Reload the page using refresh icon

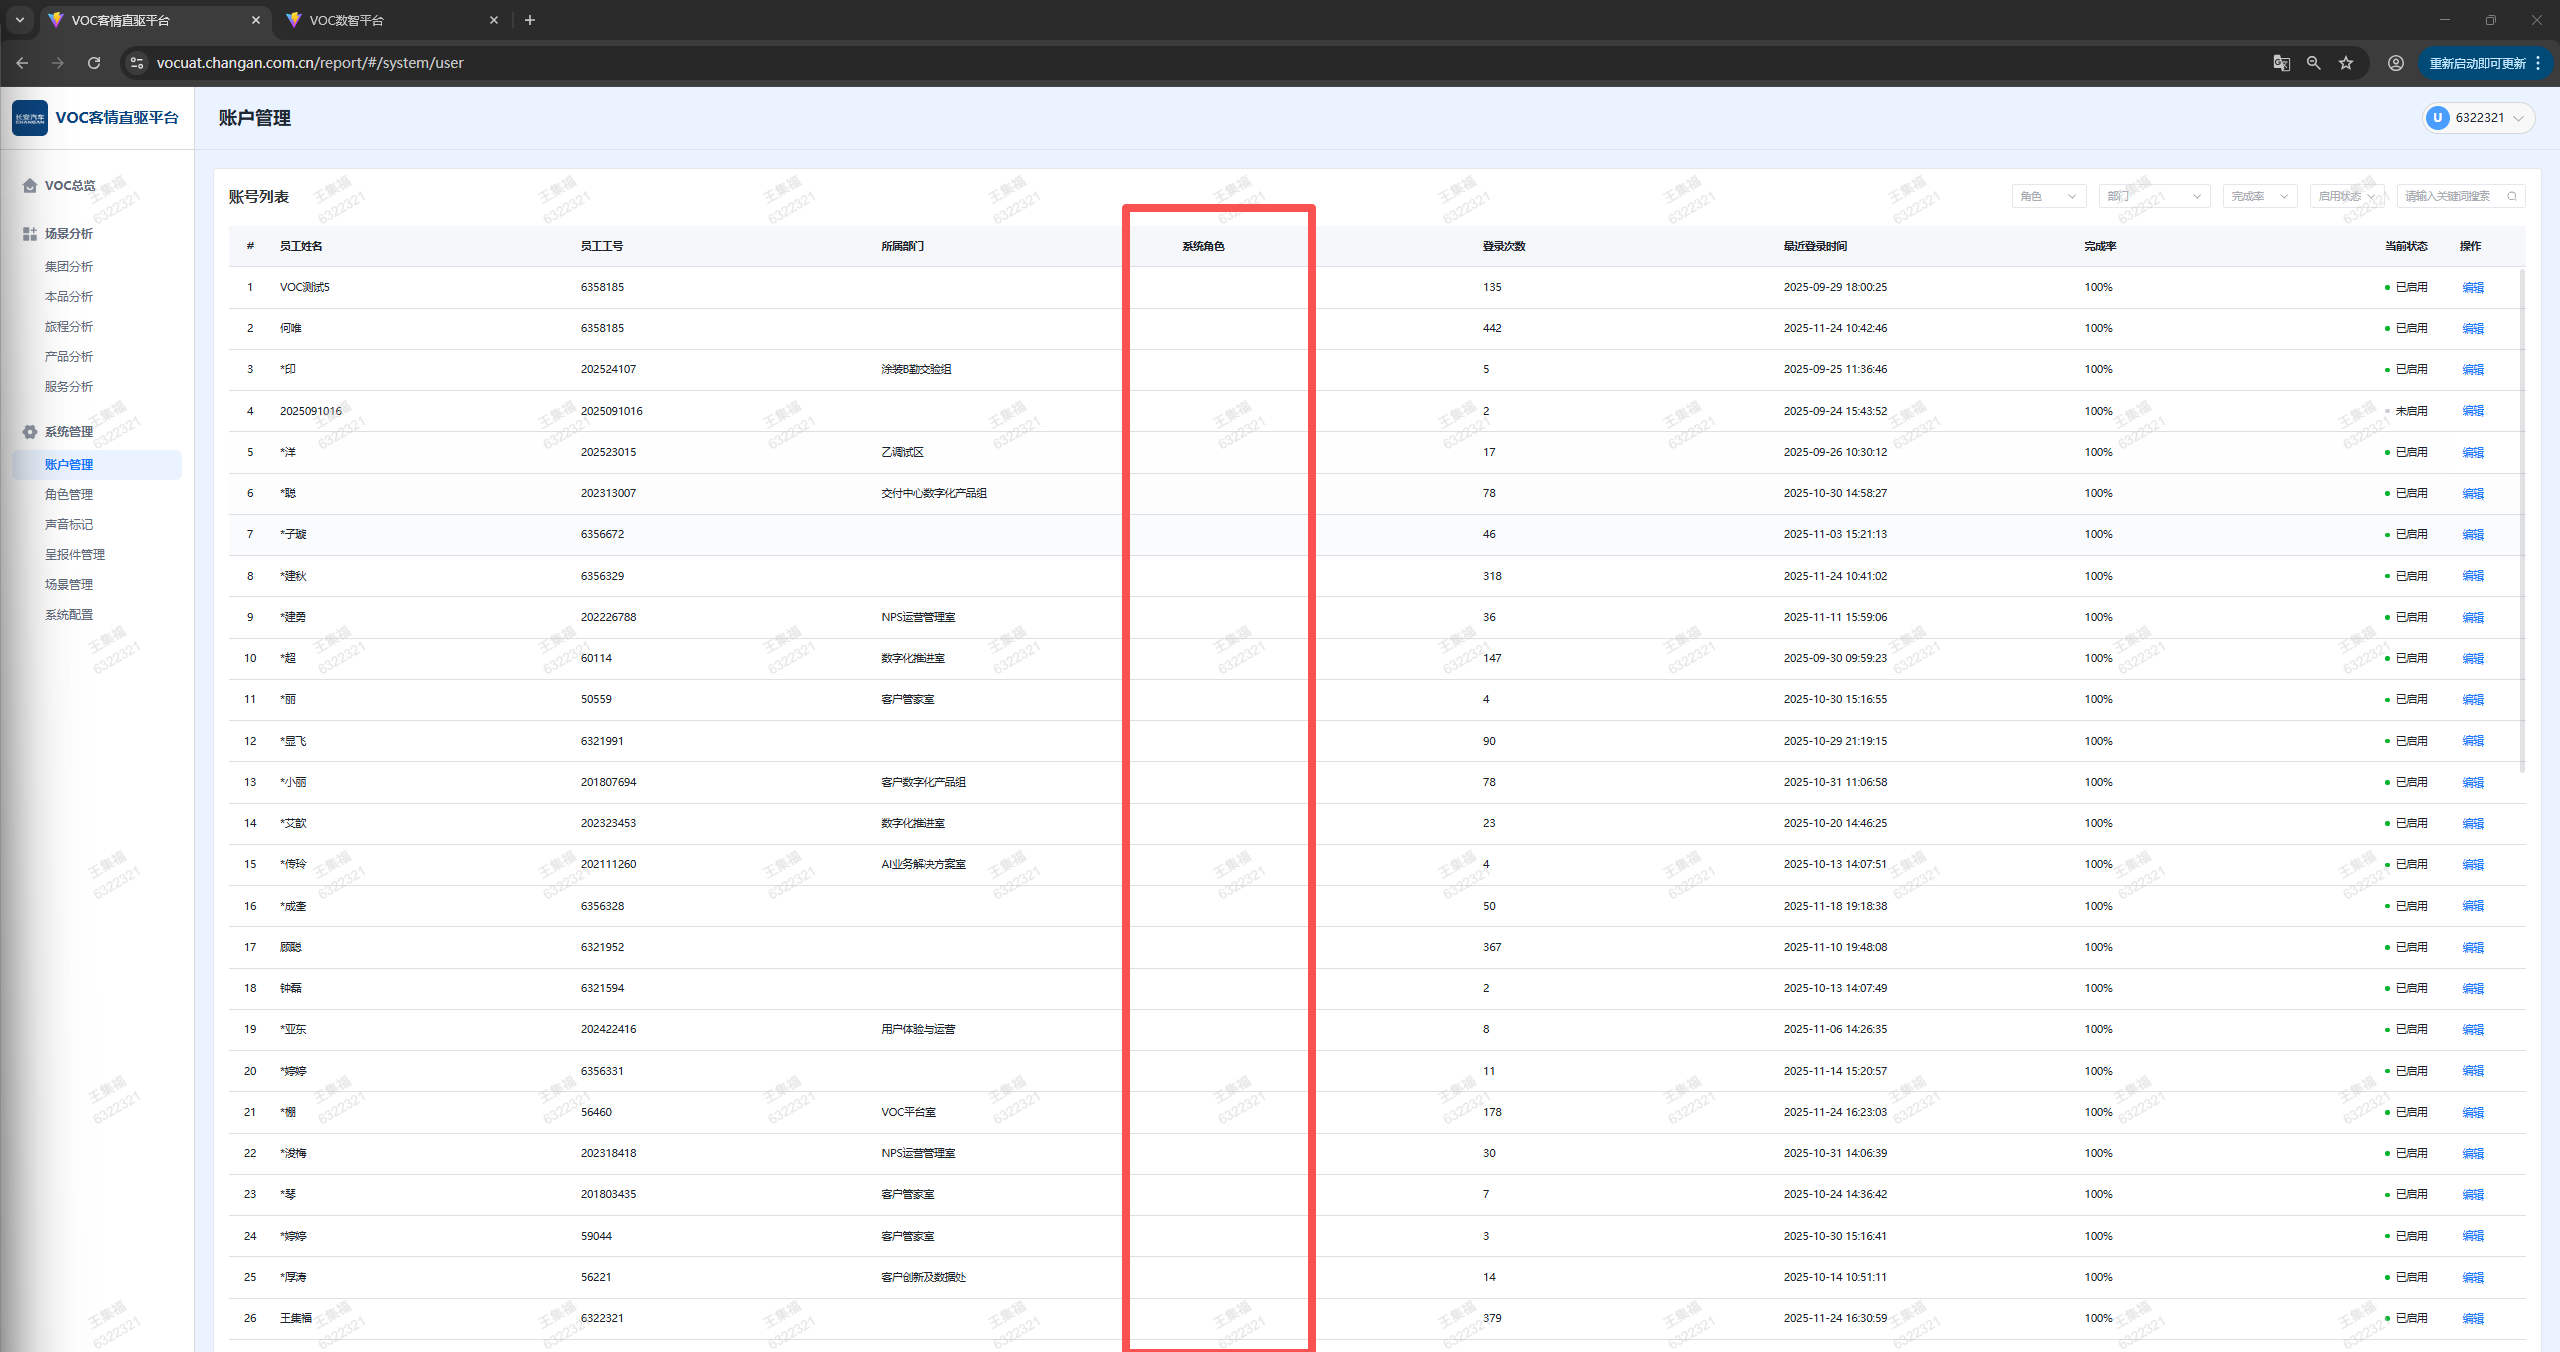(x=94, y=63)
